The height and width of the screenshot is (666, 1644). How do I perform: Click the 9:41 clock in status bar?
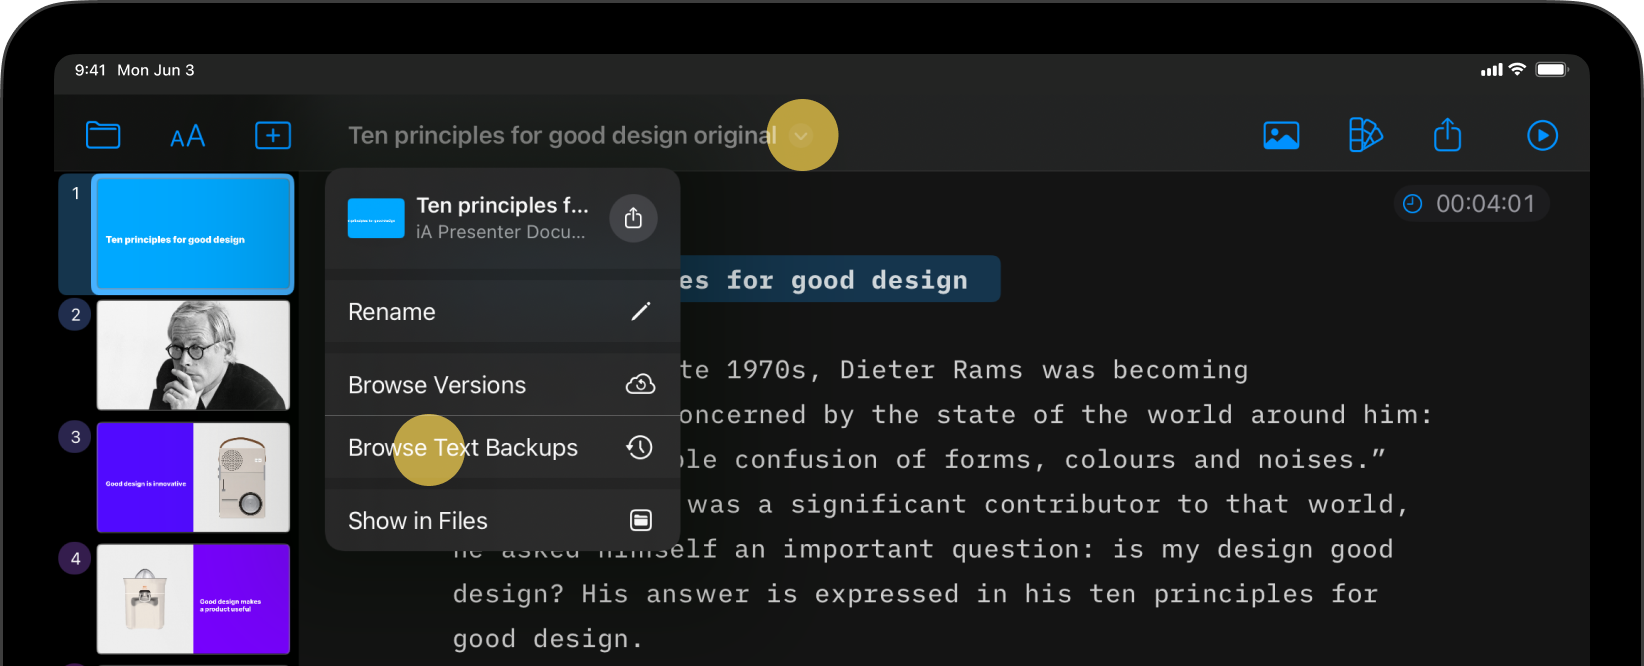point(90,70)
